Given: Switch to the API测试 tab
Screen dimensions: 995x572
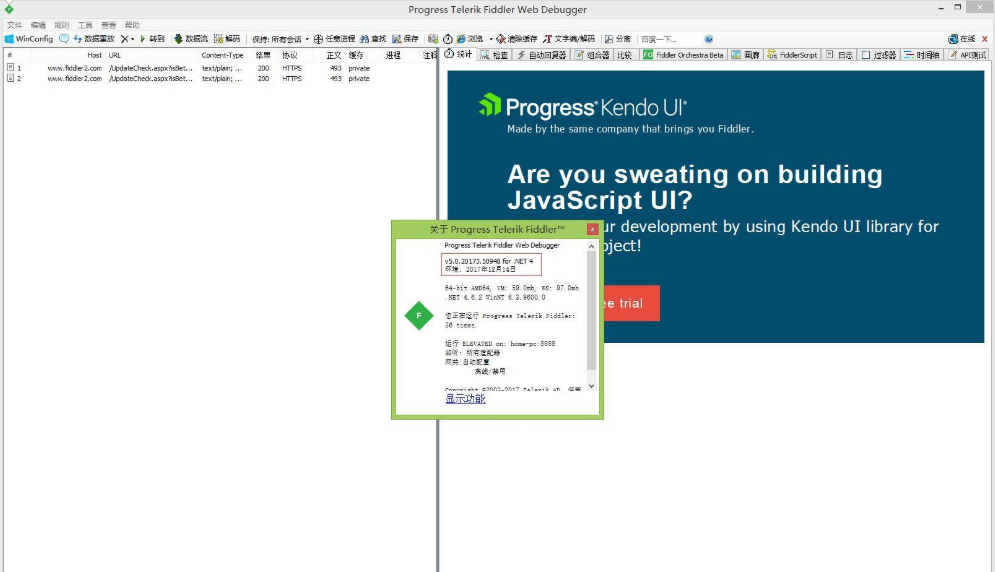Looking at the screenshot, I should [968, 55].
